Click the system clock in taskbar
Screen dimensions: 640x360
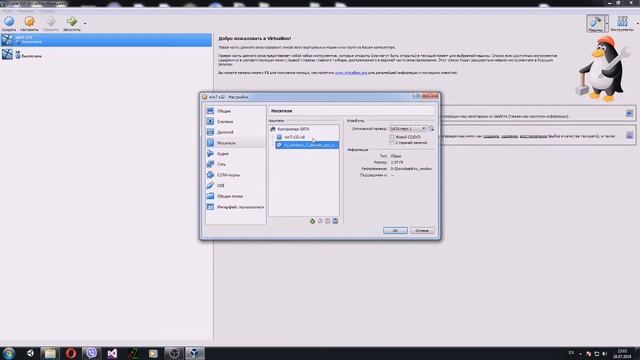[x=622, y=353]
